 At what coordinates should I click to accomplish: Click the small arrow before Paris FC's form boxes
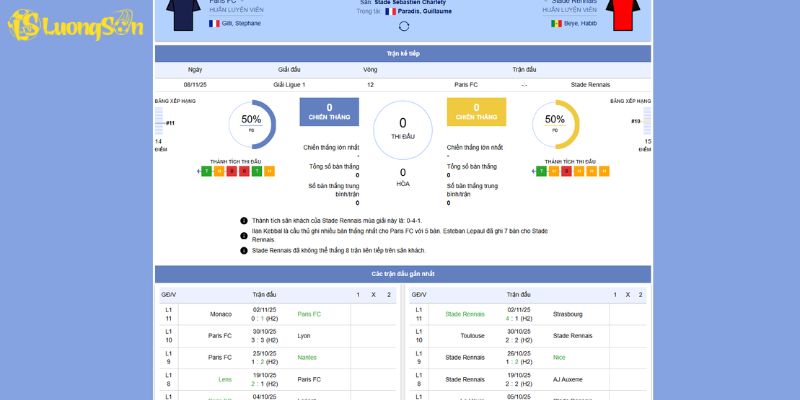(198, 172)
